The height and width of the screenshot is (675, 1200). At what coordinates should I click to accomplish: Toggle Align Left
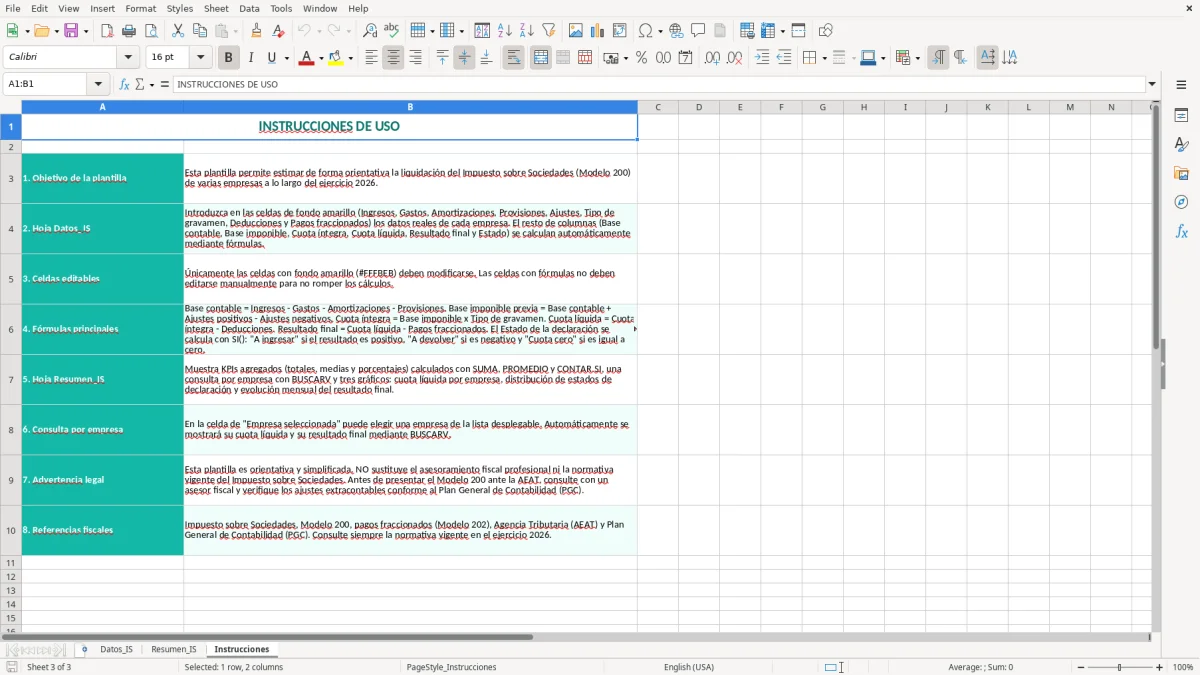371,58
